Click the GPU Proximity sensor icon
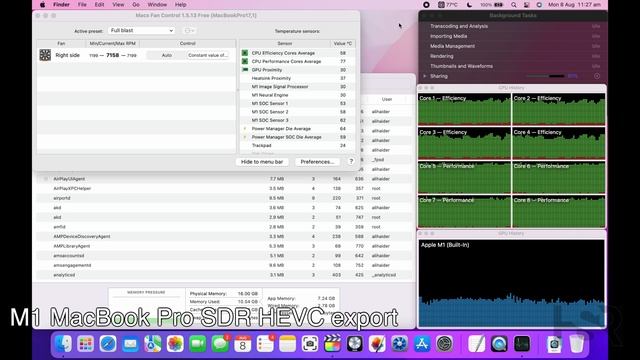Screen dimensions: 640x360 [x=245, y=70]
